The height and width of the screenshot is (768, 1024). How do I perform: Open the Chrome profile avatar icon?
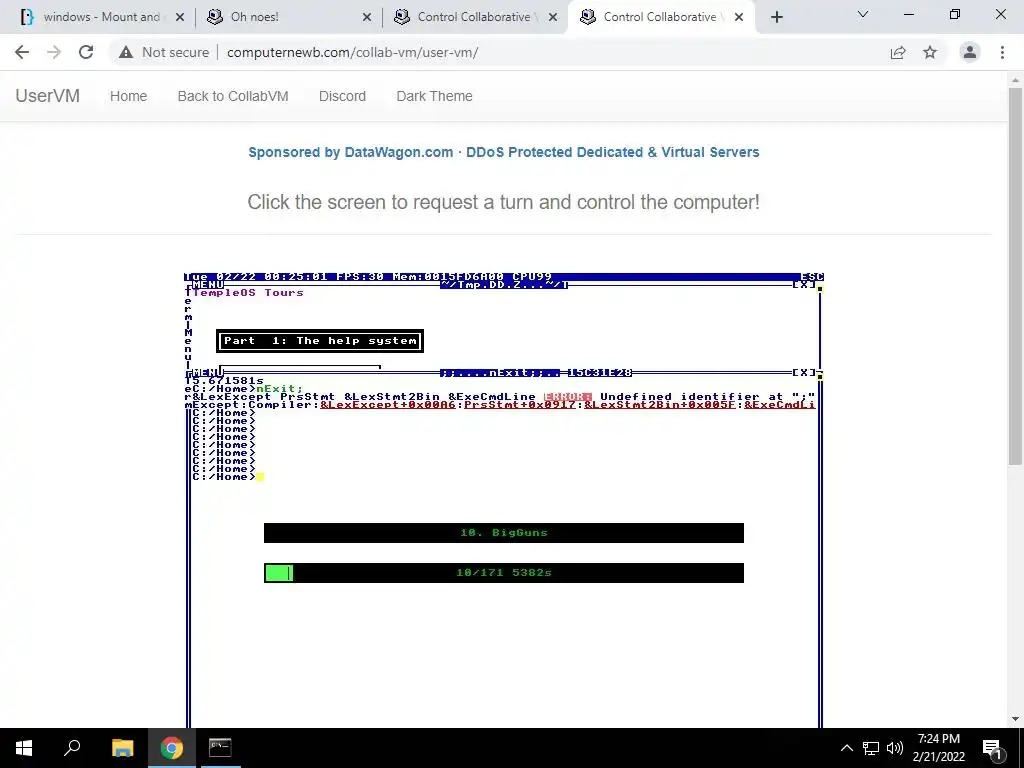tap(970, 52)
